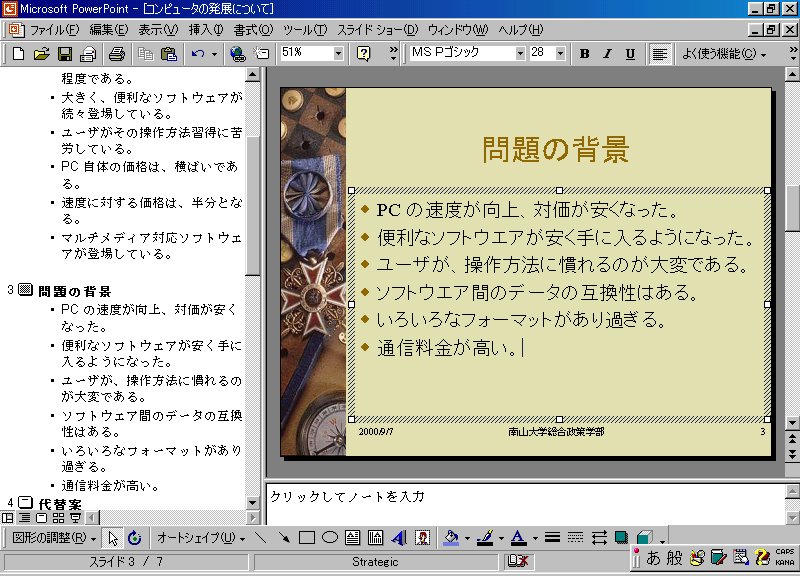Open an existing file with folder icon
Screen dimensions: 800x576
[x=41, y=54]
